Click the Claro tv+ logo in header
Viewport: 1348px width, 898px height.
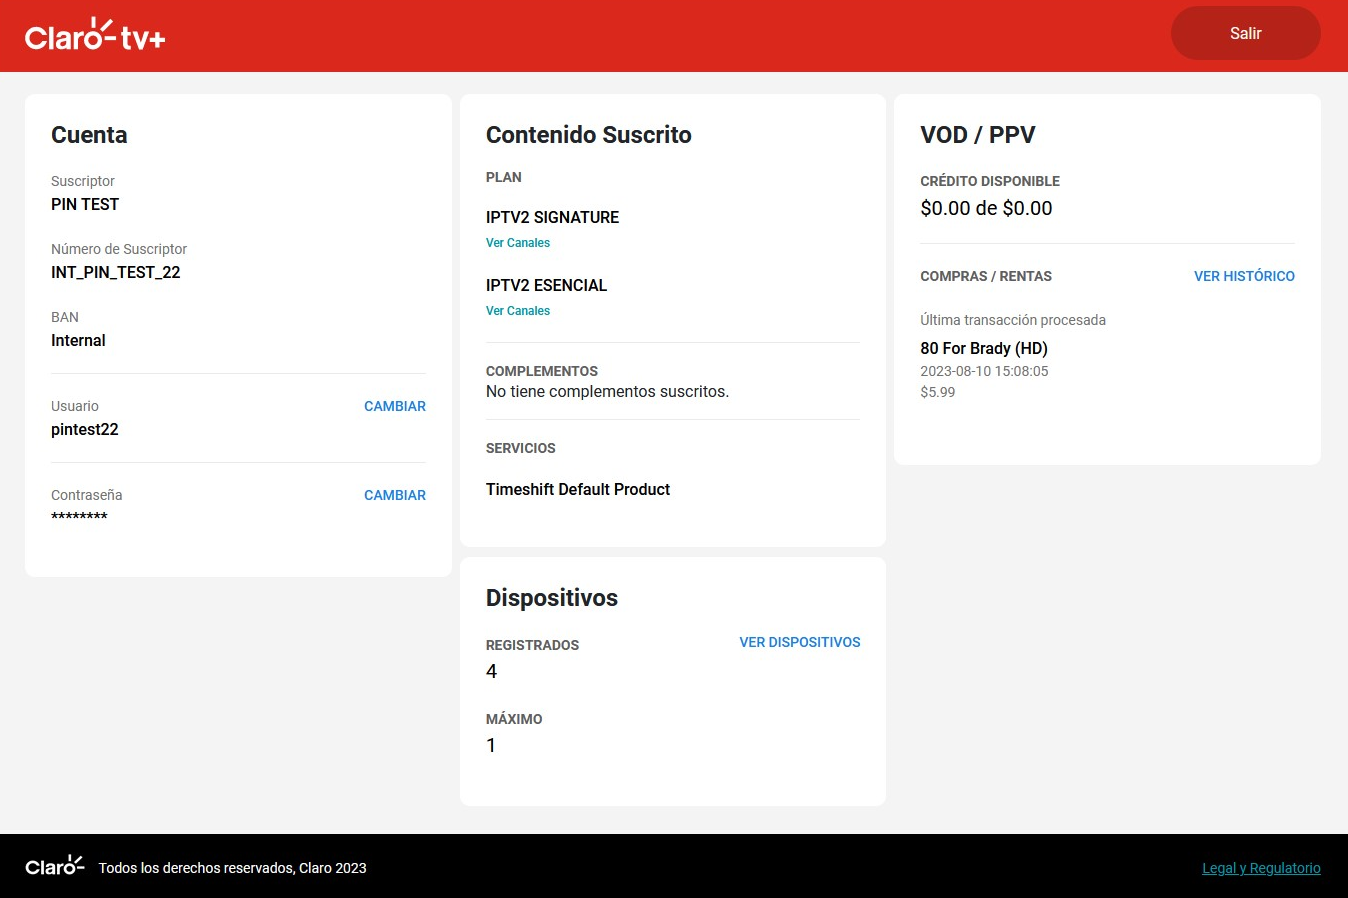(x=95, y=35)
